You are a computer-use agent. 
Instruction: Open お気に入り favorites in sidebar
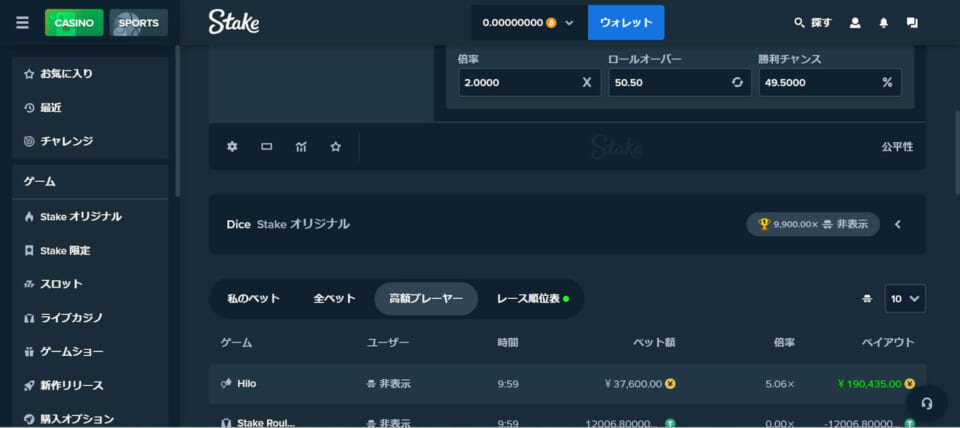click(90, 74)
